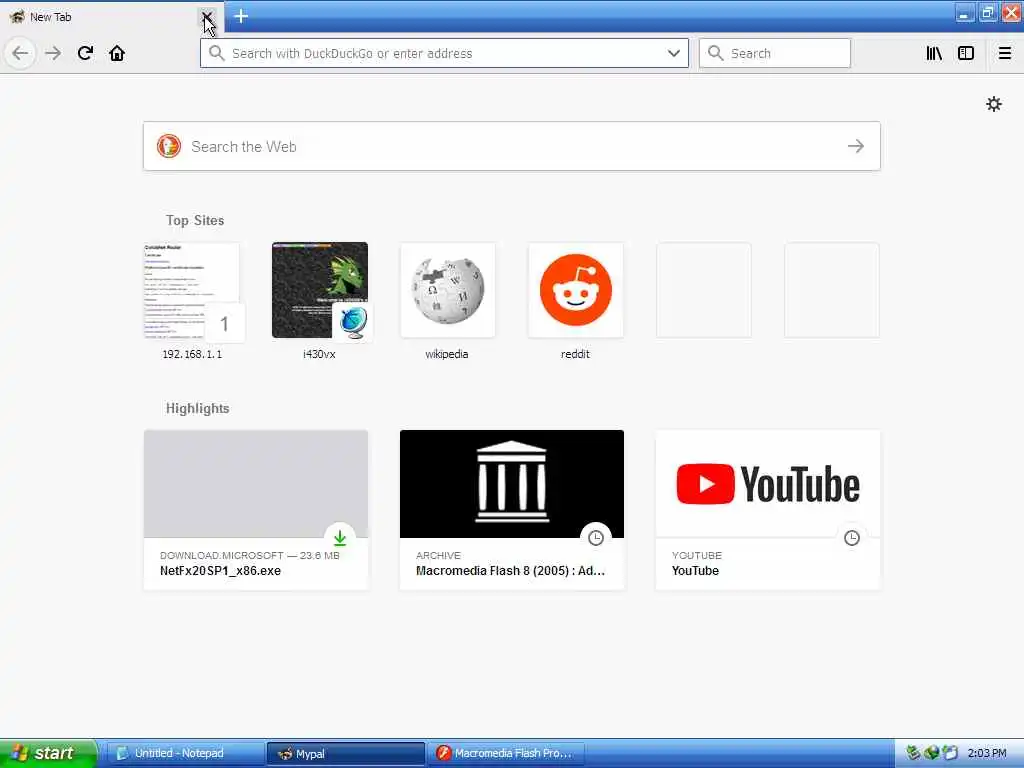Go forward with the forward arrow button
1024x768 pixels.
(54, 53)
